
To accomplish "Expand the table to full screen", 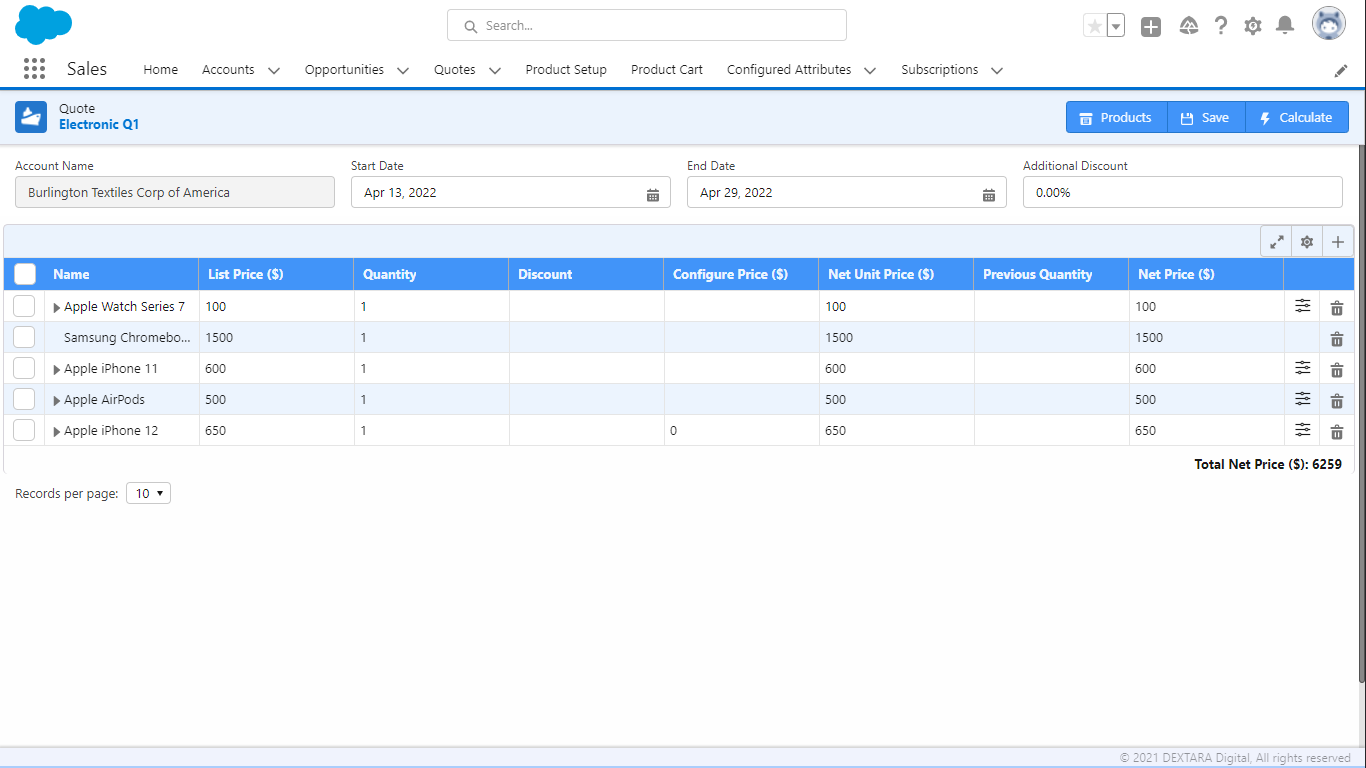I will pos(1276,242).
